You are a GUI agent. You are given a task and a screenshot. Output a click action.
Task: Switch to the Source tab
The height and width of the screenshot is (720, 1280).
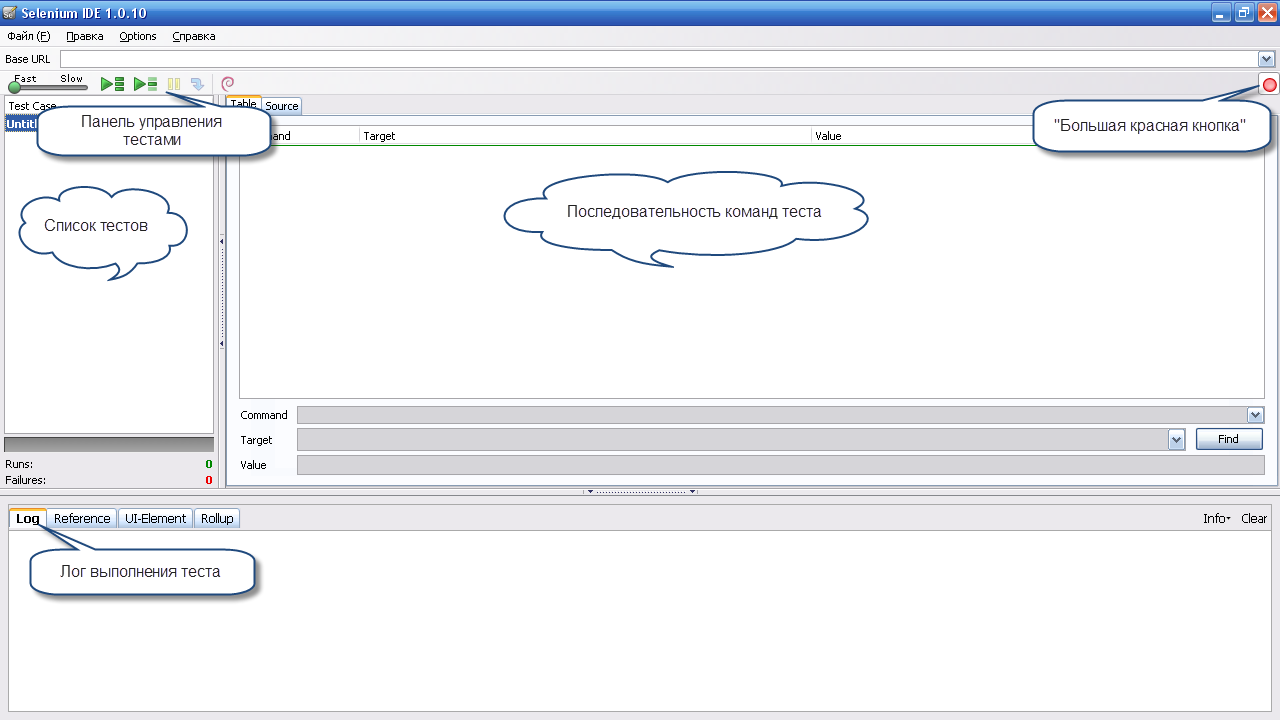coord(282,105)
